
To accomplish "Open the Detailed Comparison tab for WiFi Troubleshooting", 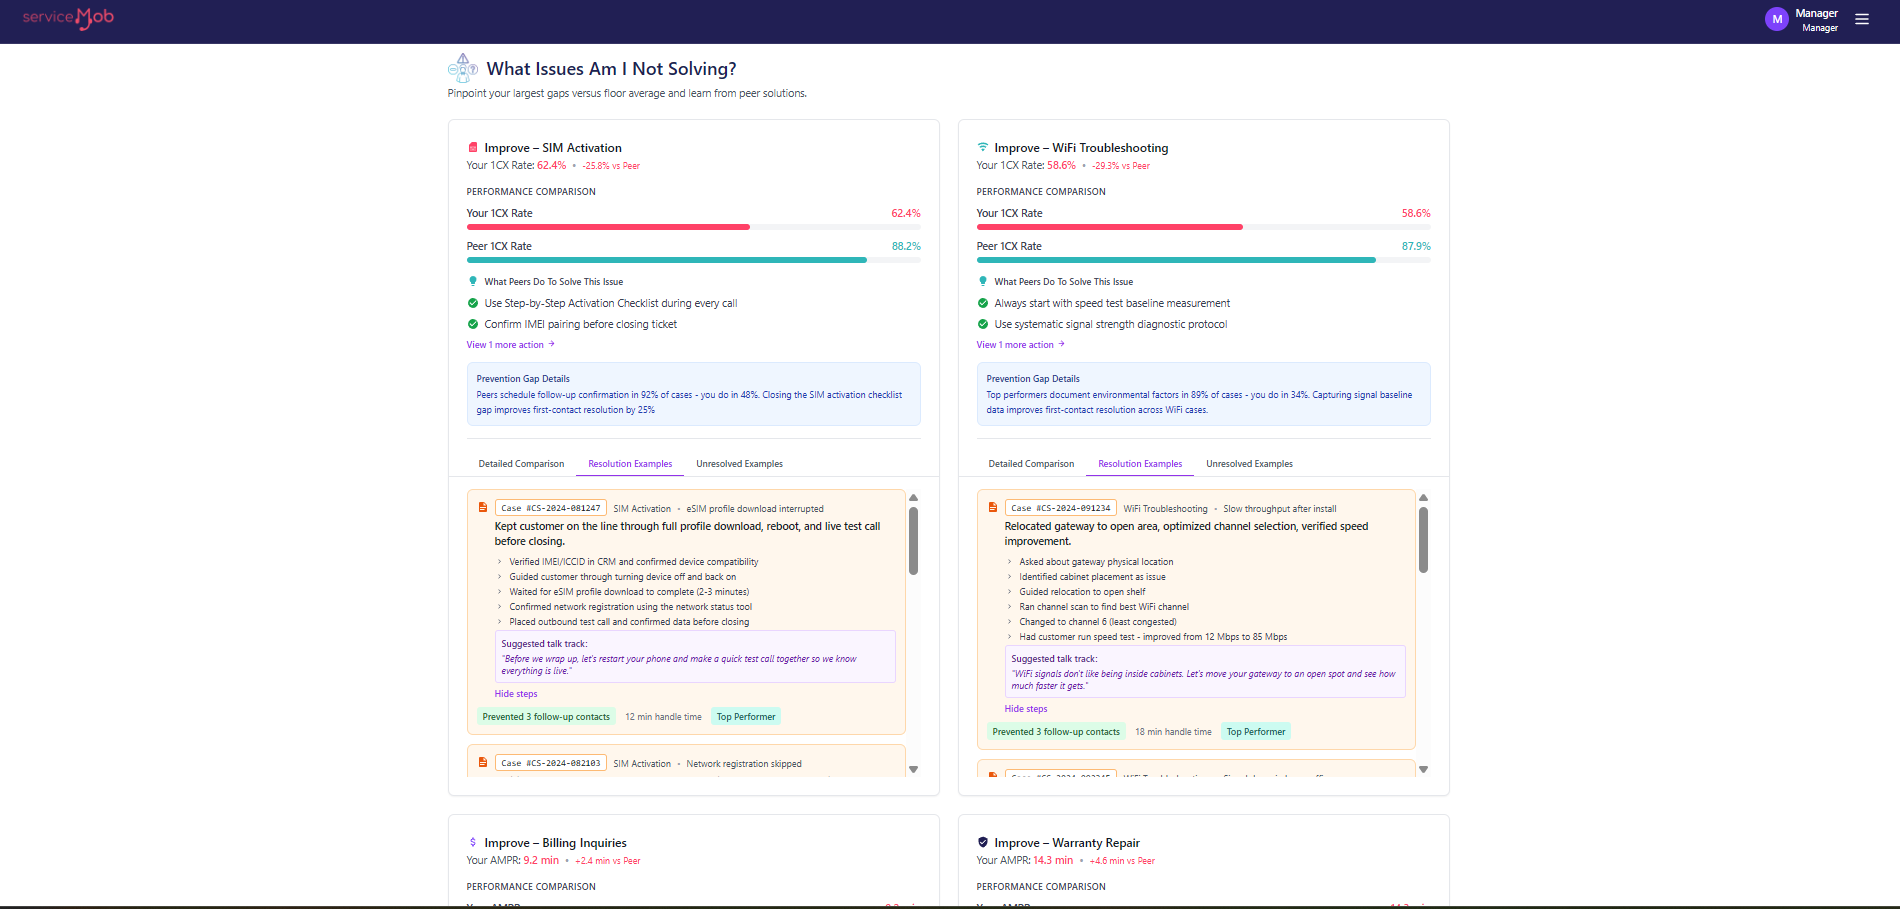I will [x=1031, y=463].
